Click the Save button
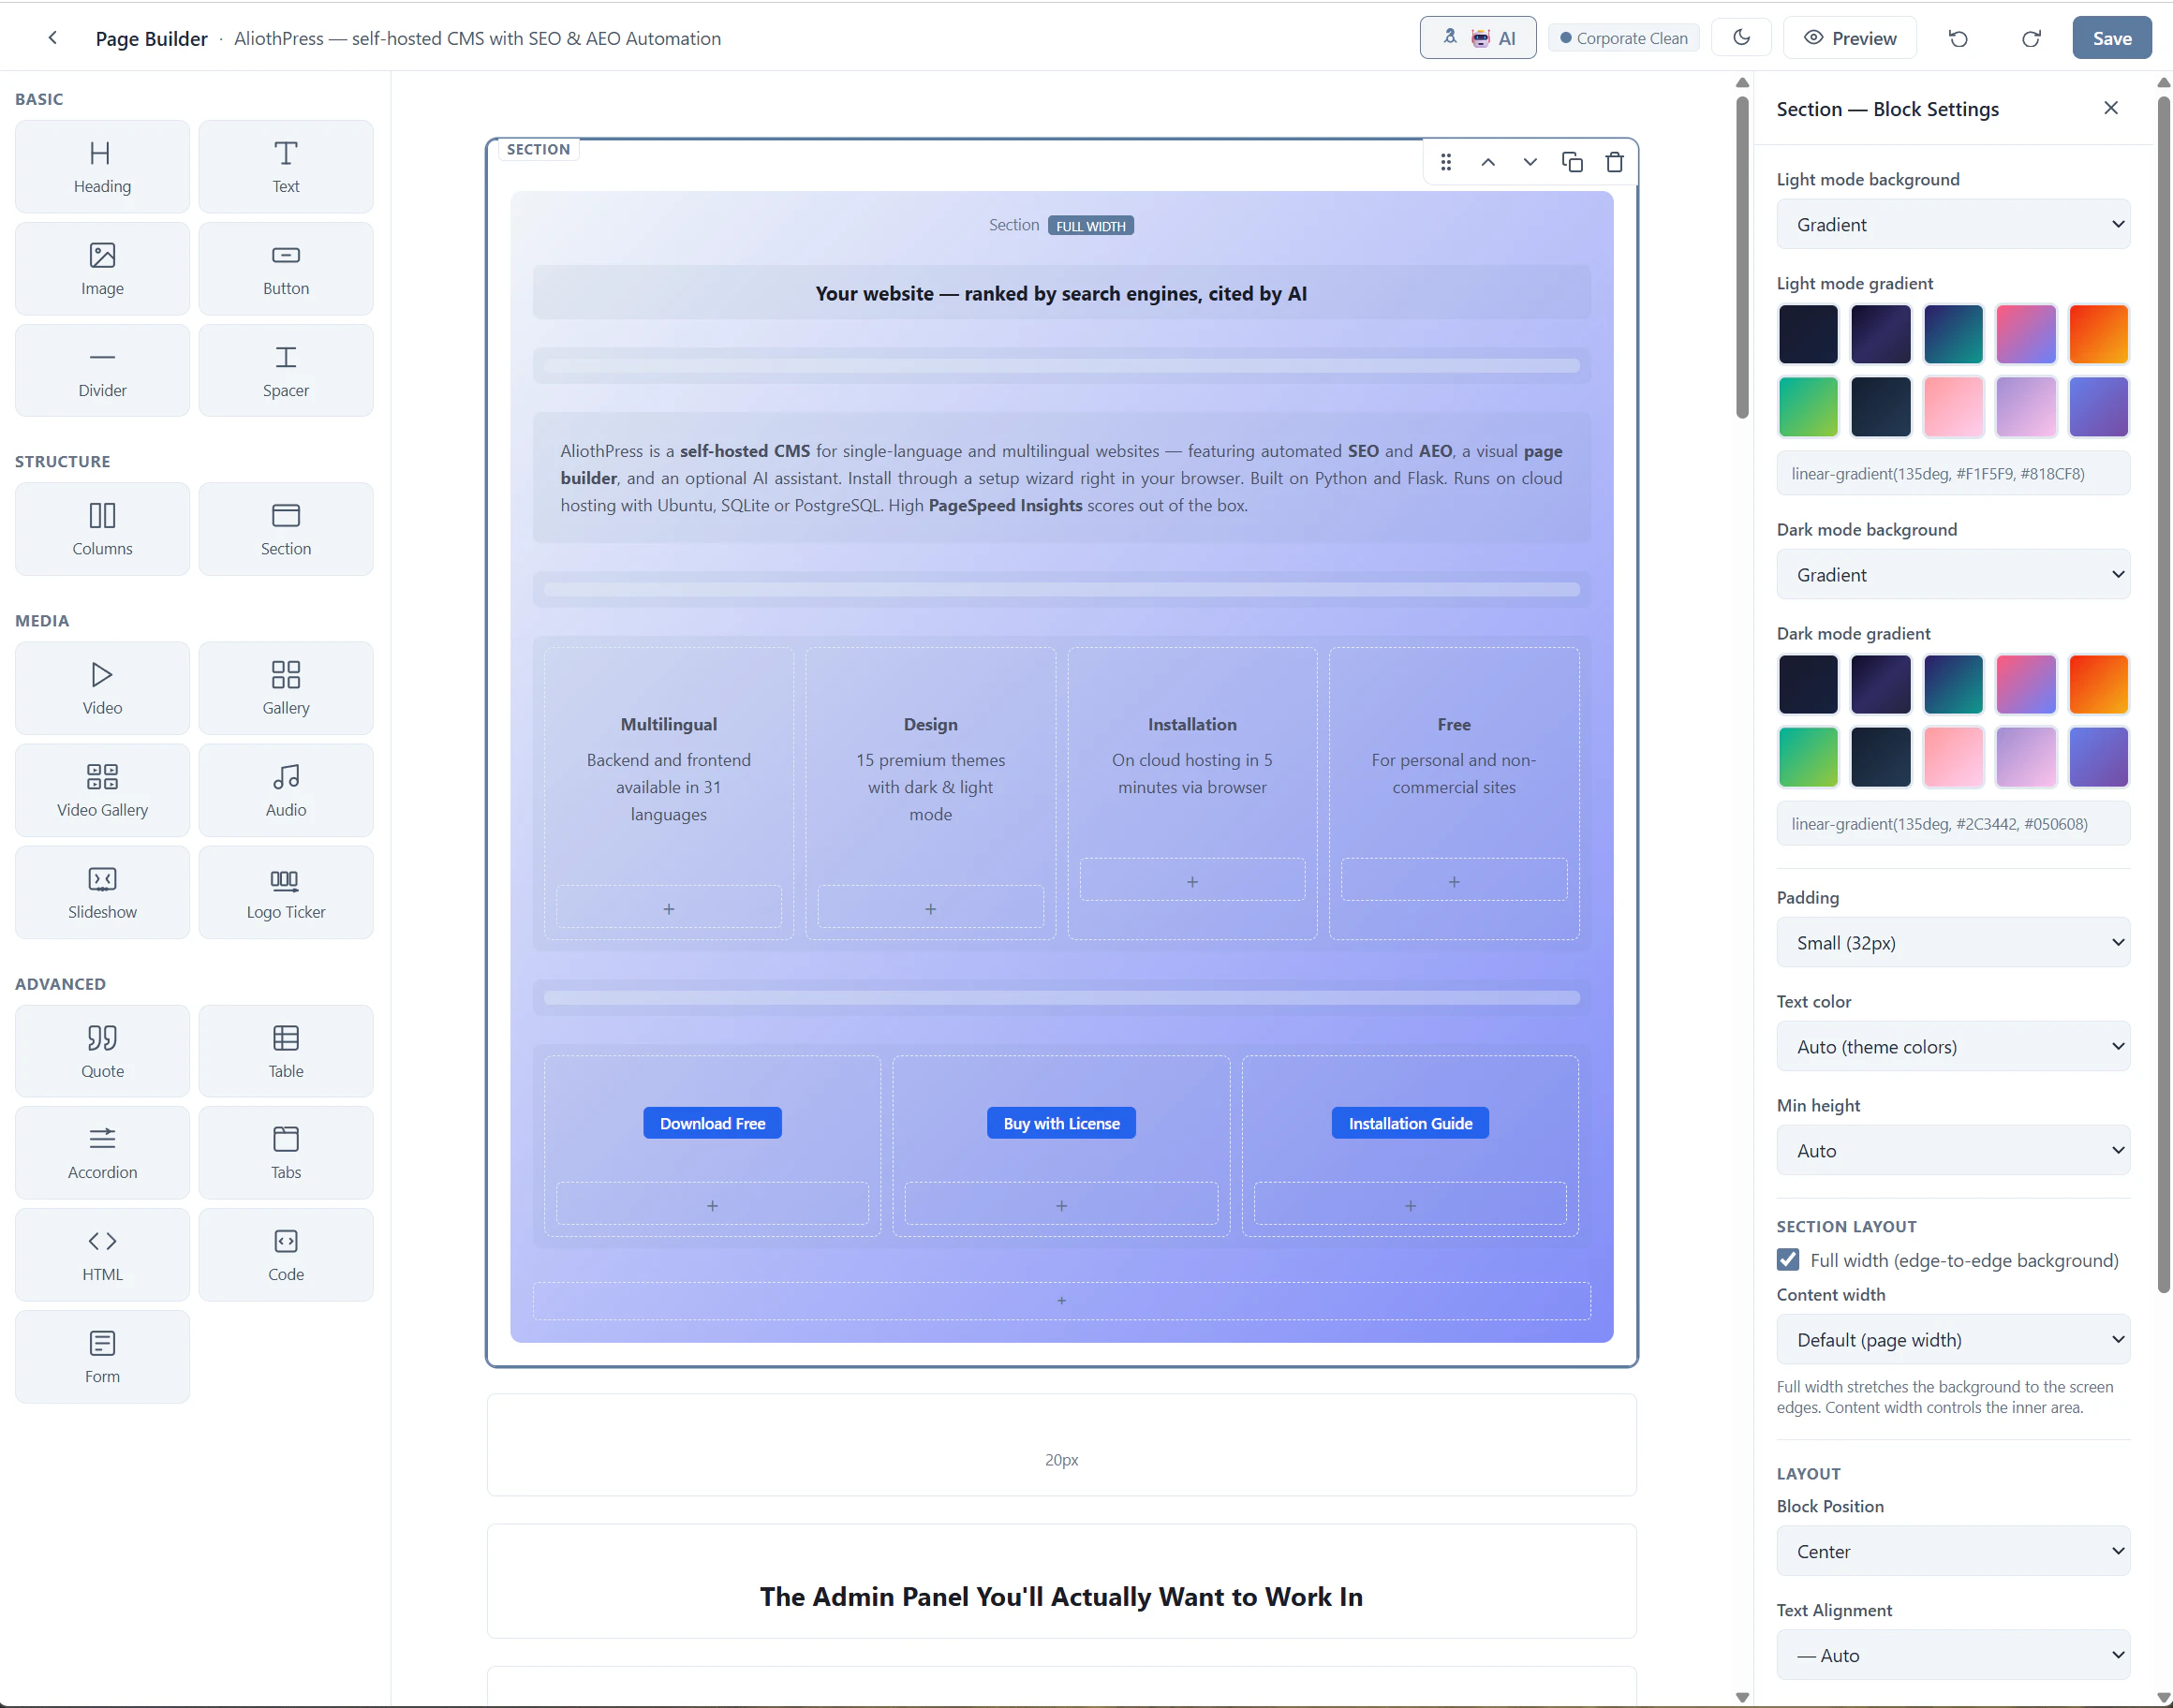 tap(2111, 37)
